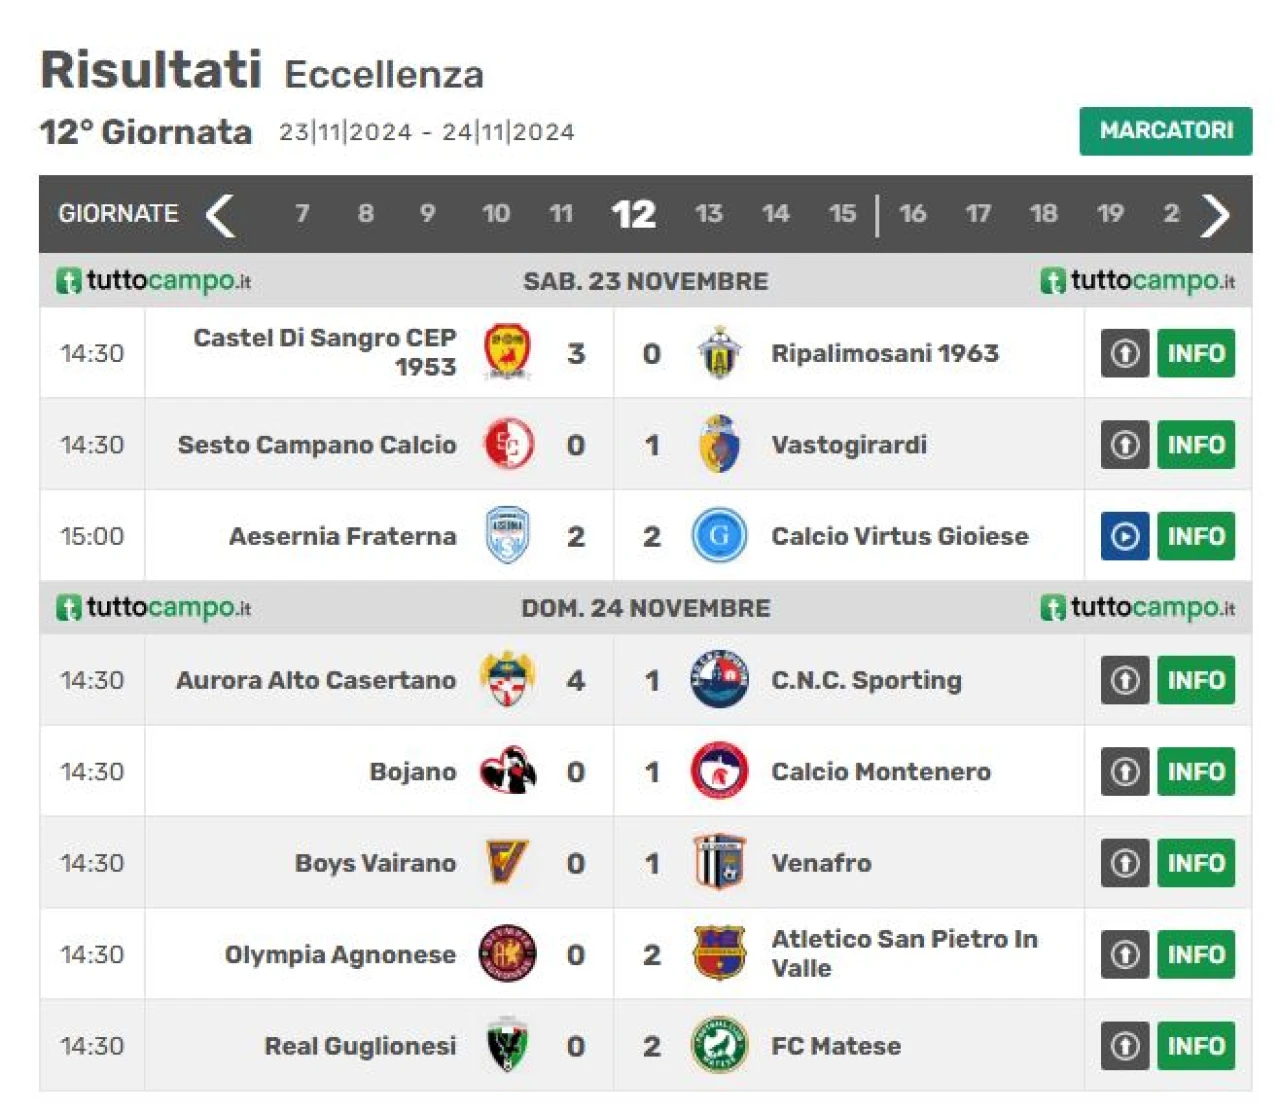Switch to giornata 13
Viewport: 1280px width, 1113px height.
tap(708, 213)
